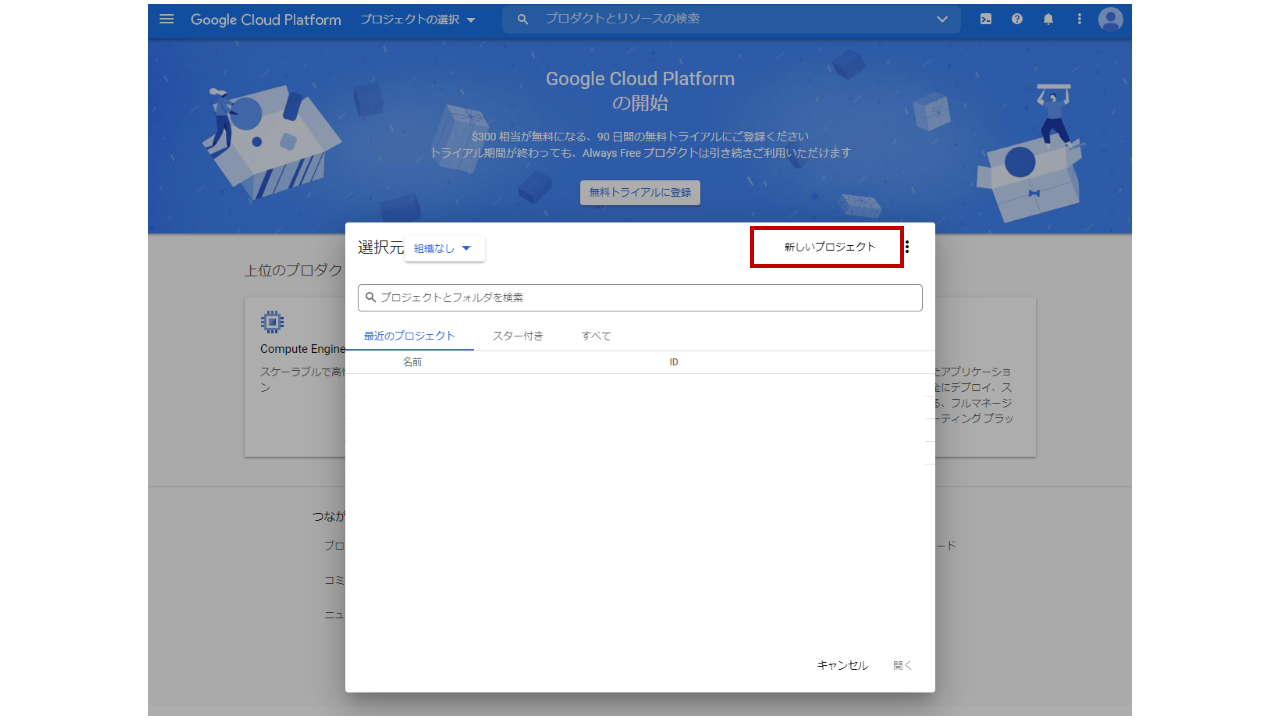Image resolution: width=1280 pixels, height=720 pixels.
Task: Click the キャンセル button
Action: tap(841, 664)
